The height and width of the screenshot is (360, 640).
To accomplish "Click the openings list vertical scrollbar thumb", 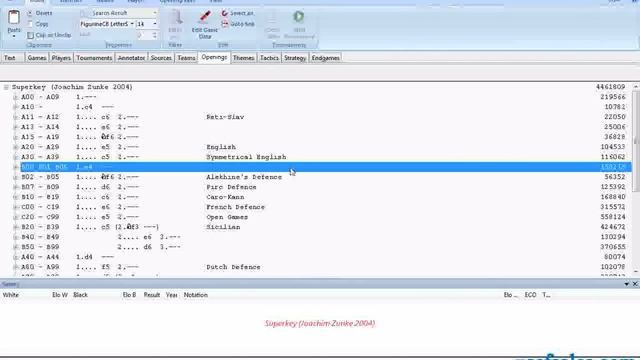I will [636, 140].
